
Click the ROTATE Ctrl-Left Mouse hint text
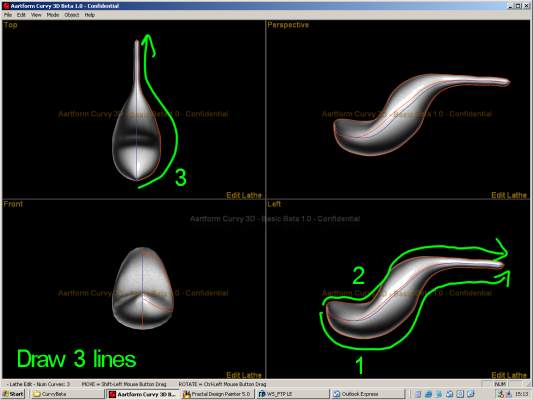222,384
